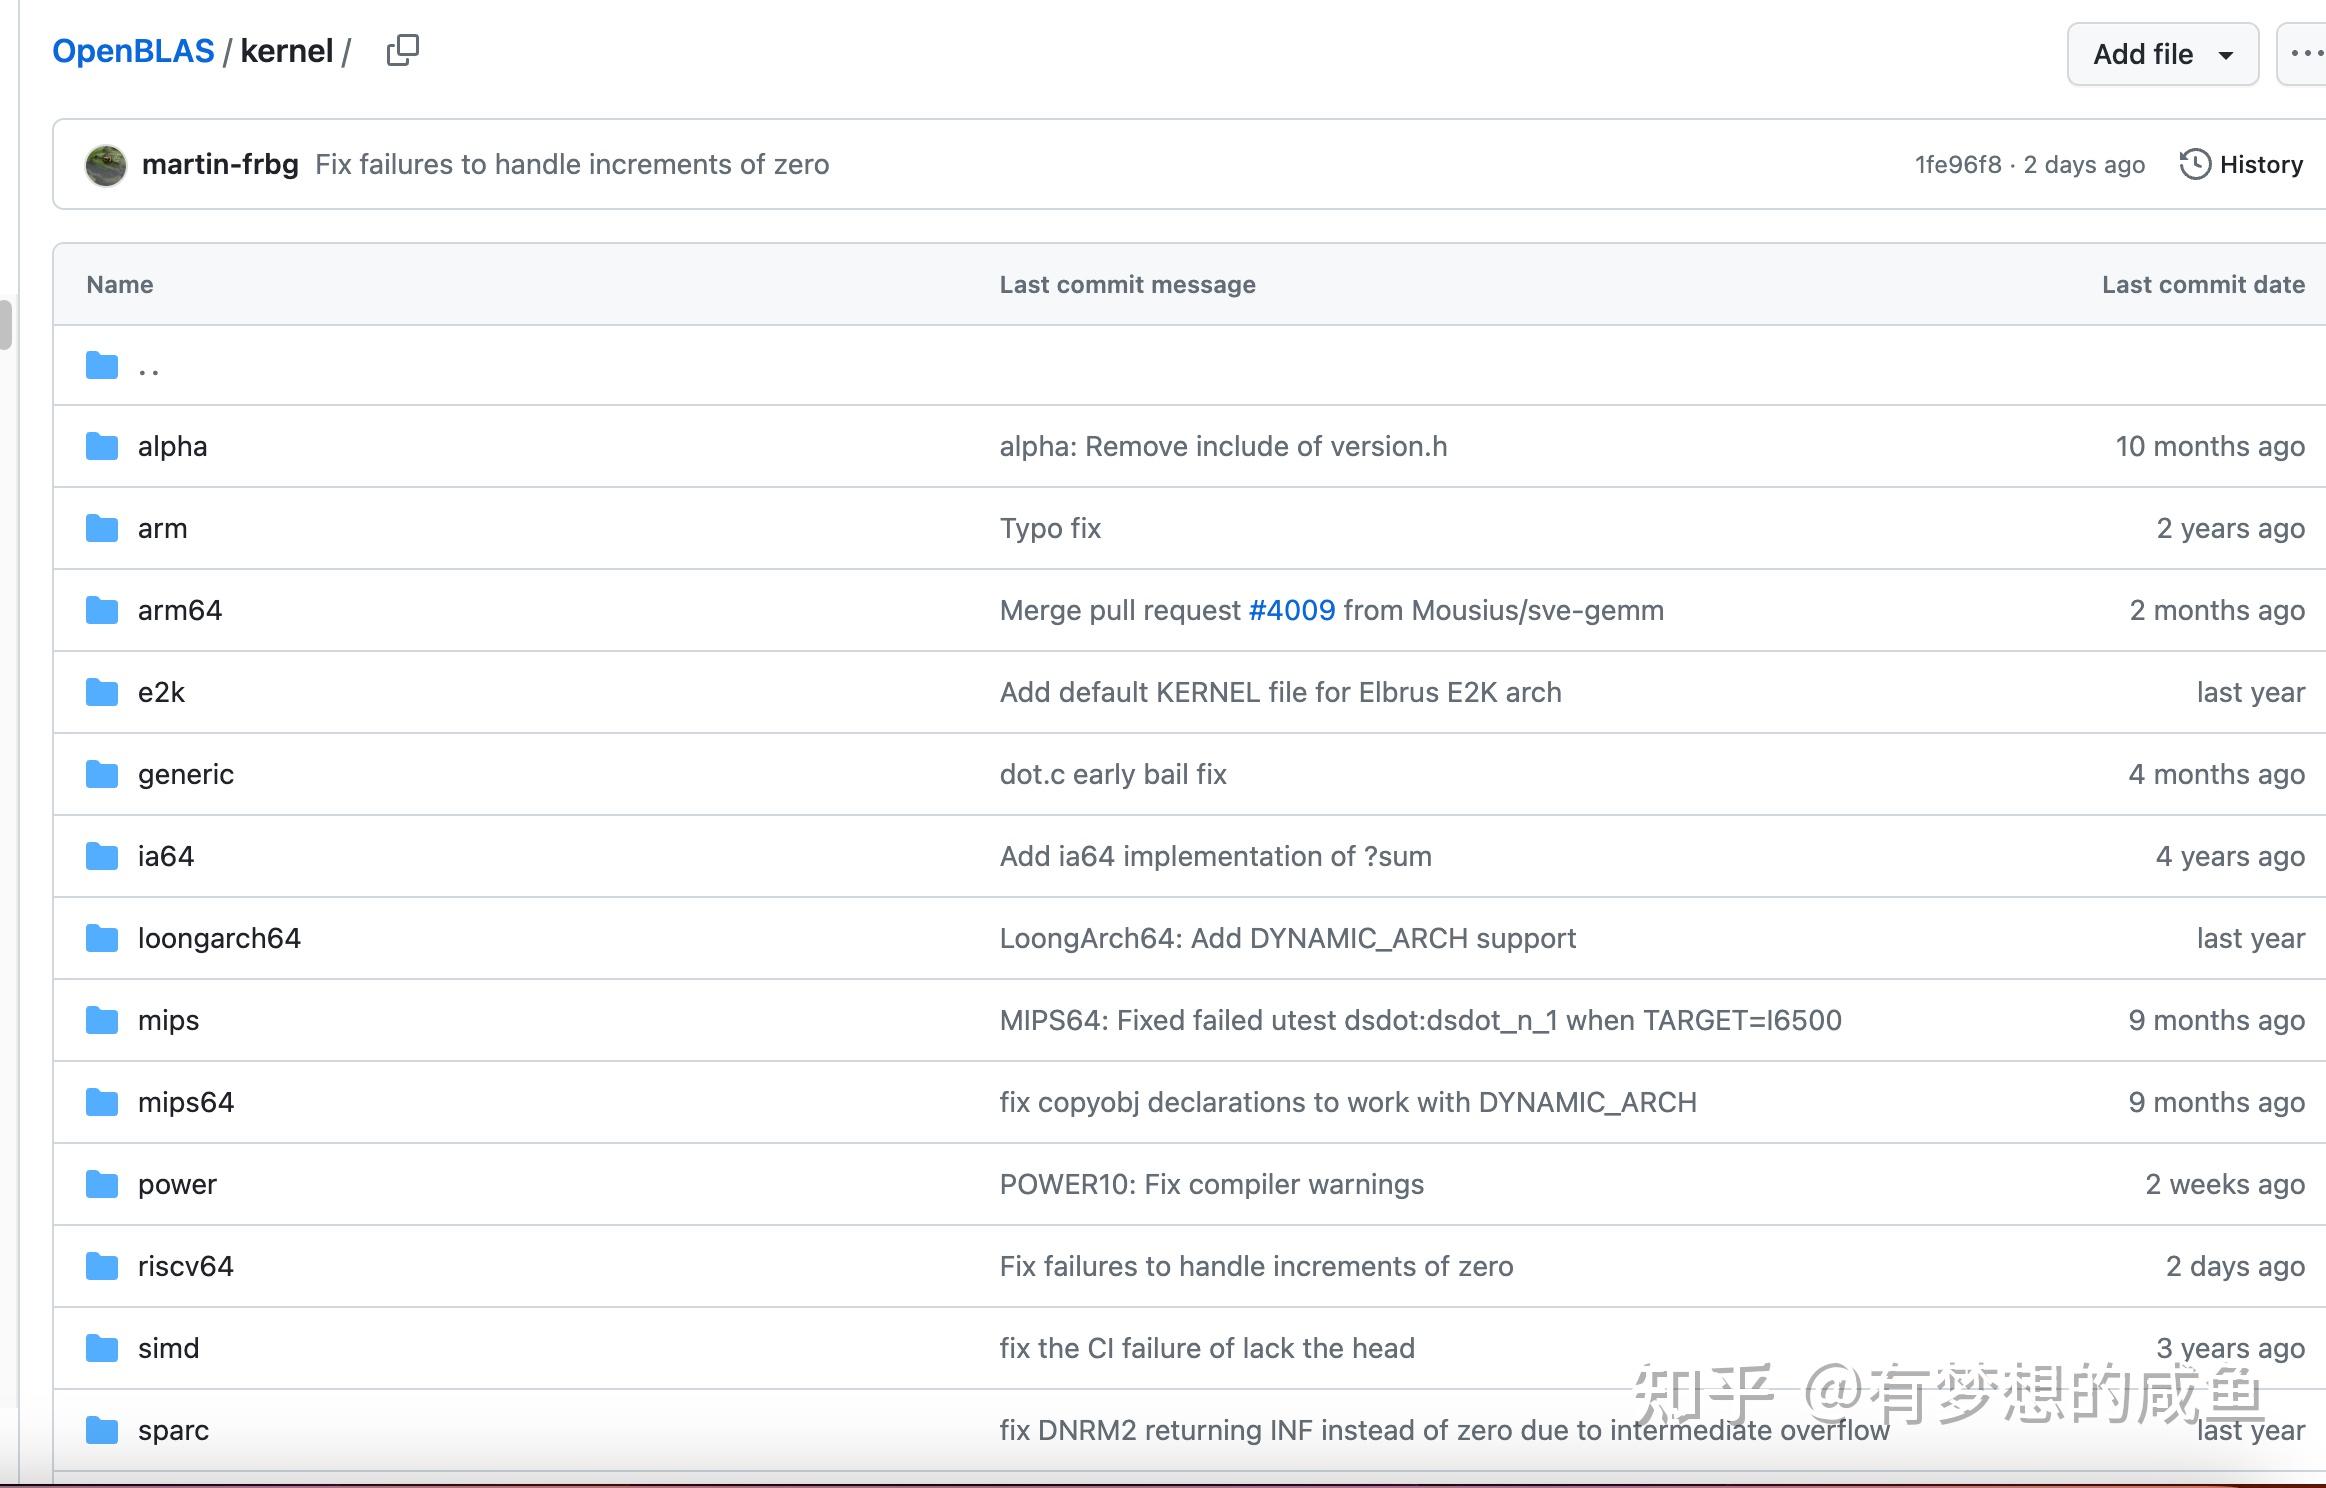Click the parent directory folder icon
Viewport: 2326px width, 1488px height.
[x=102, y=365]
